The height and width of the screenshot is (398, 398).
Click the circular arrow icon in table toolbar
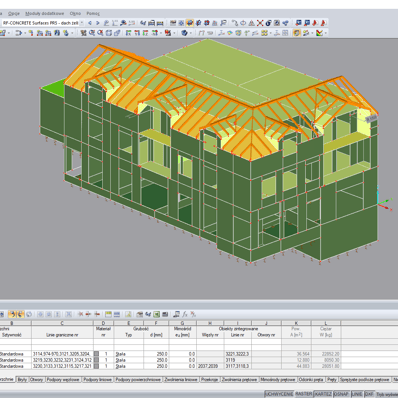[x=29, y=314]
